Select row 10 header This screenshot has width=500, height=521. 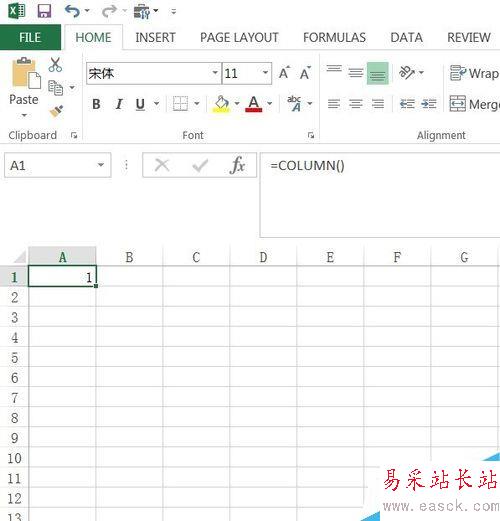point(14,457)
